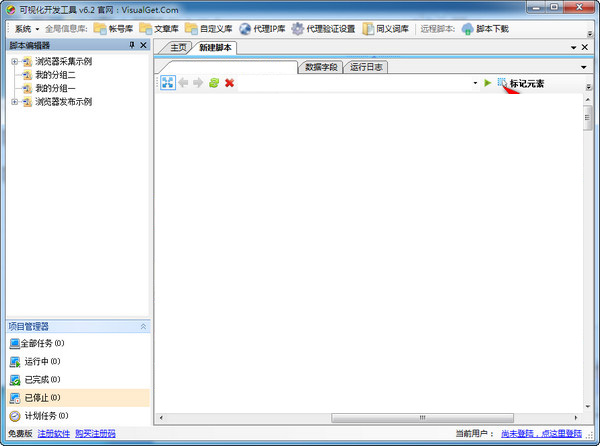600x446 pixels.
Task: Minimize the application window
Action: [x=536, y=7]
